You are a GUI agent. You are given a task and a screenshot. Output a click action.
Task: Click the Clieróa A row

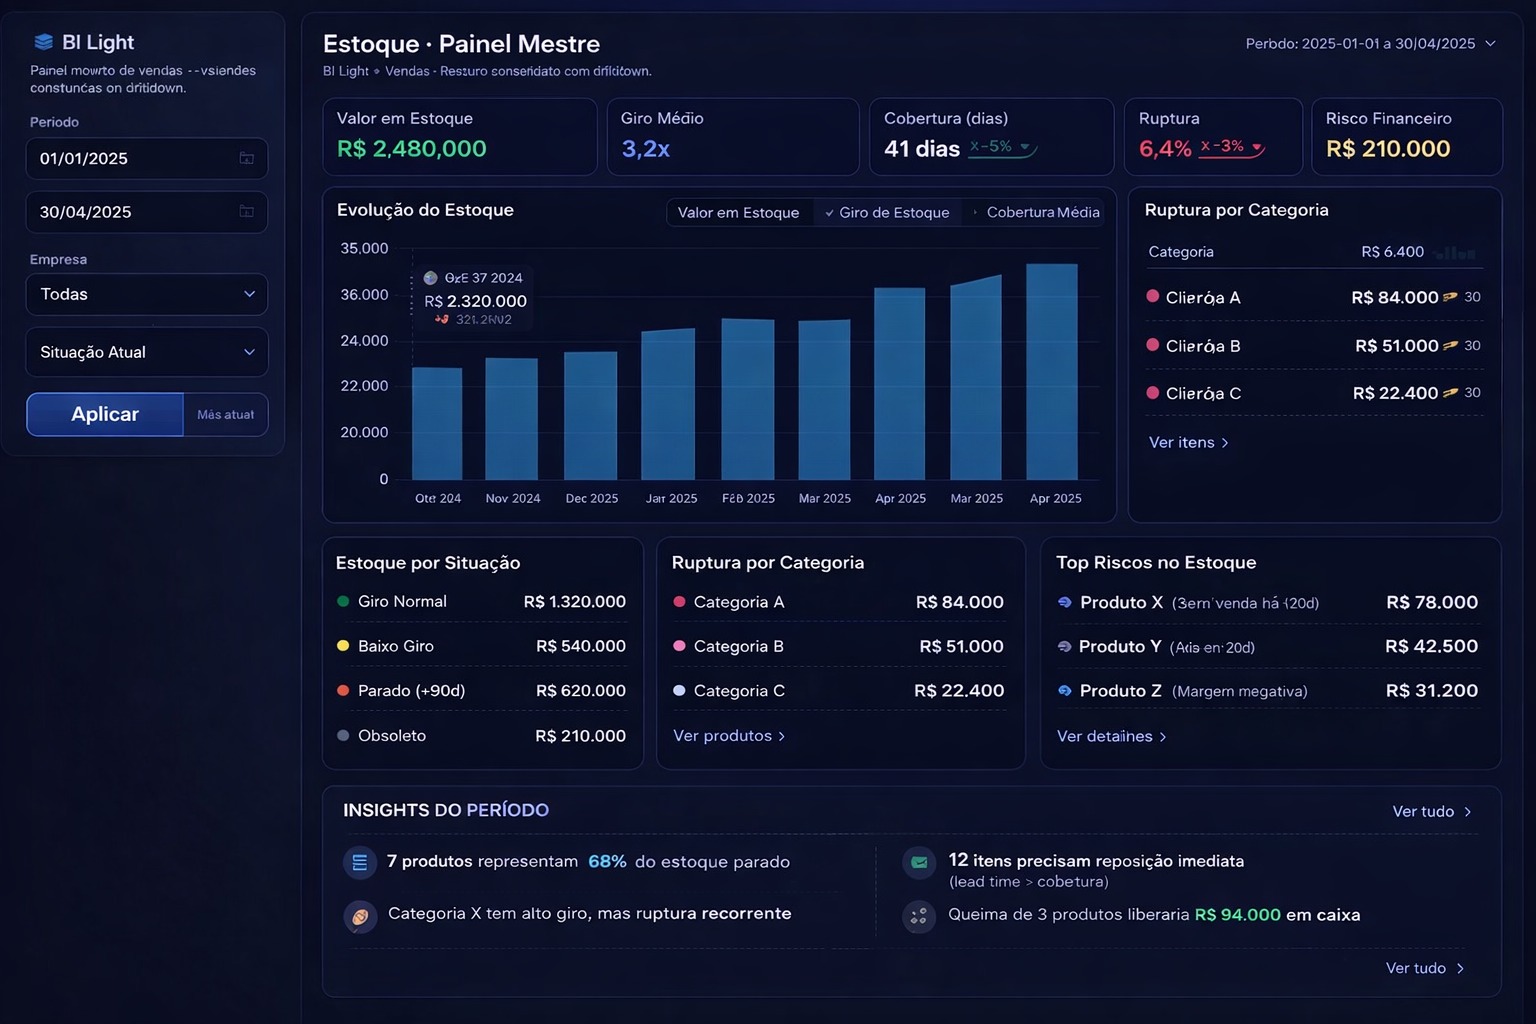(x=1314, y=297)
